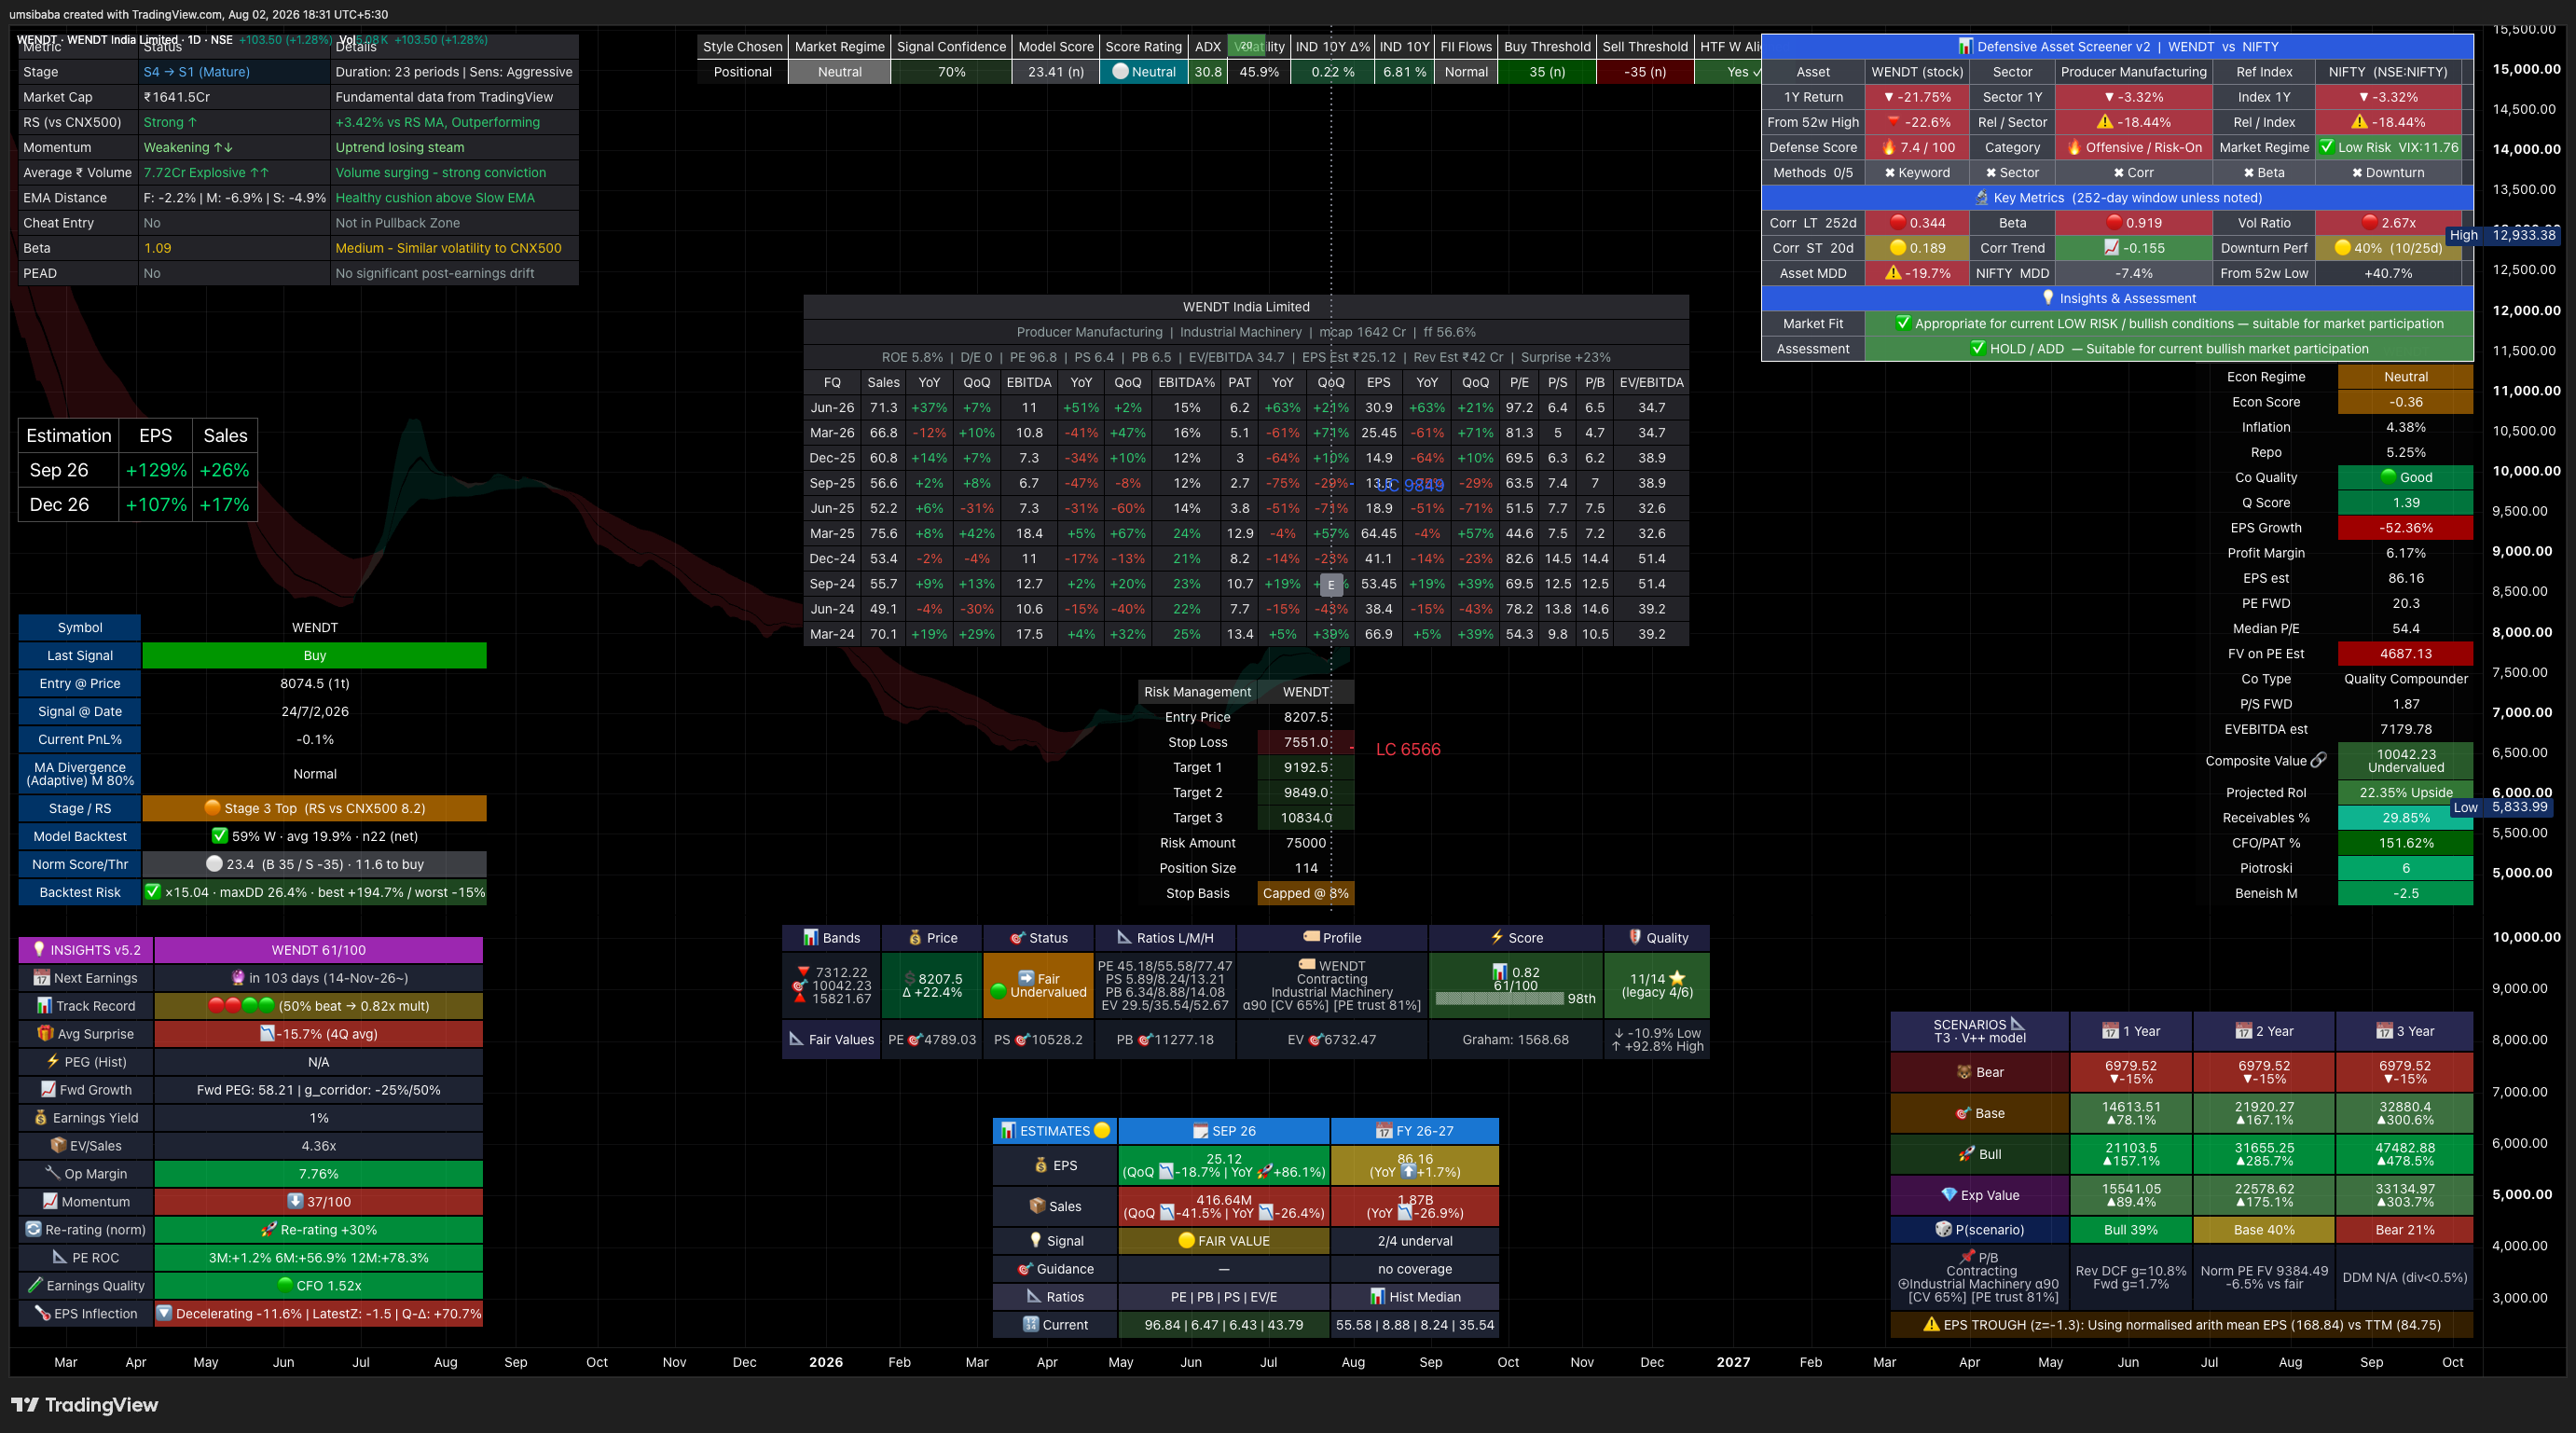Click the Bull 39% probability cell
Screen dimensions: 2576x1433
click(x=2130, y=1229)
